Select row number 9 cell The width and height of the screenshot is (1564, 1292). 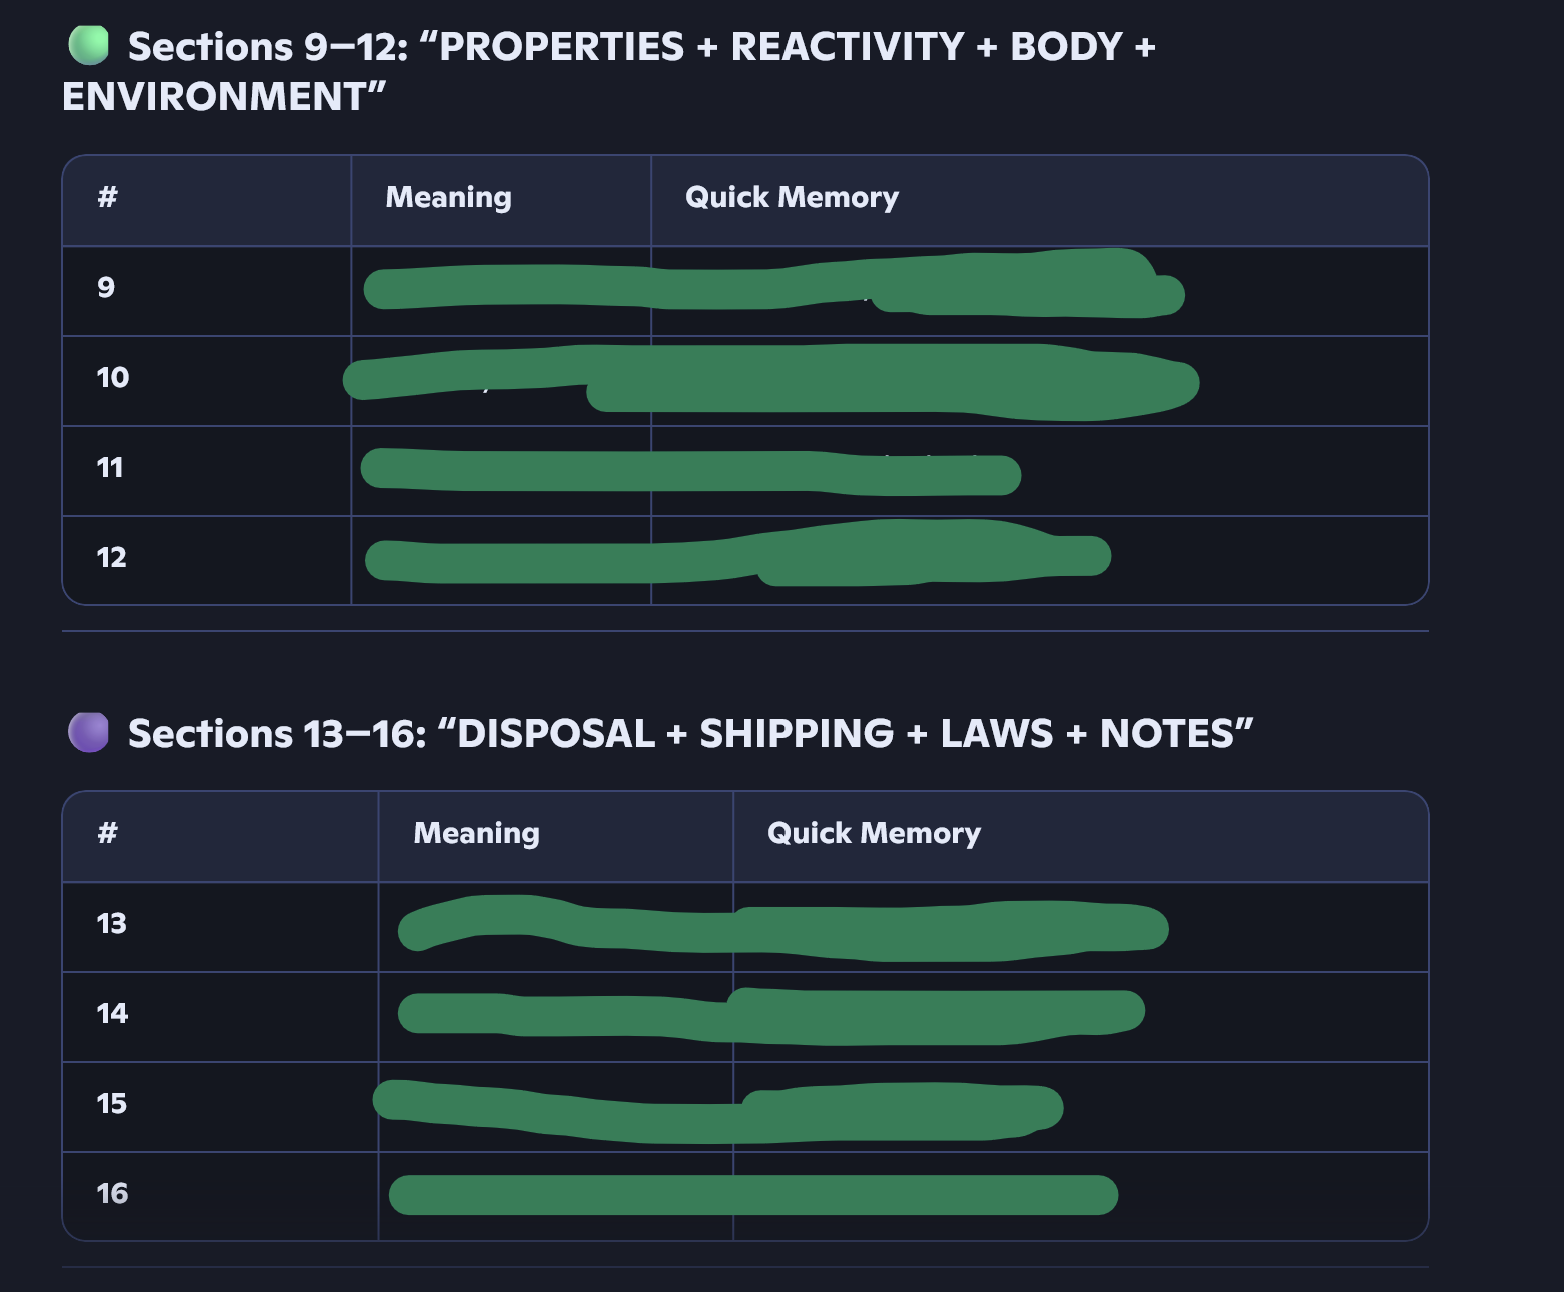tap(106, 288)
